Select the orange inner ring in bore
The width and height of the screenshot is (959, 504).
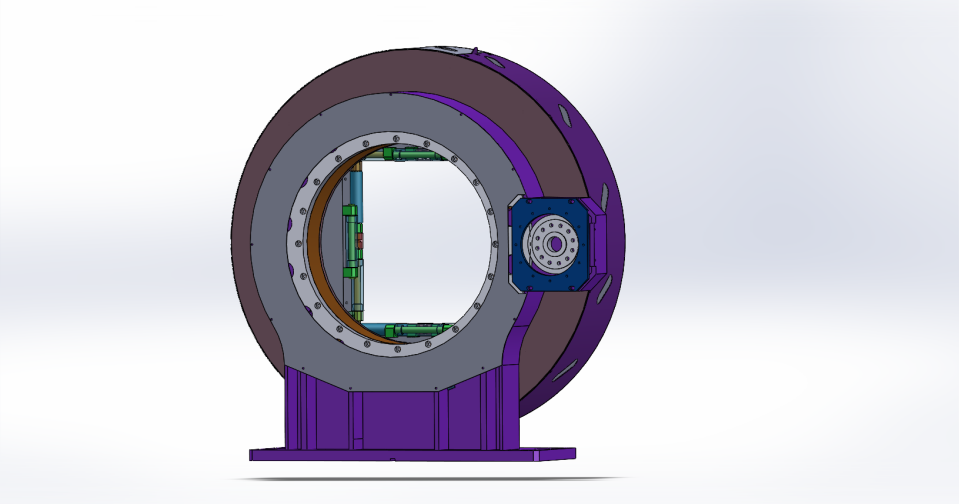tap(314, 245)
